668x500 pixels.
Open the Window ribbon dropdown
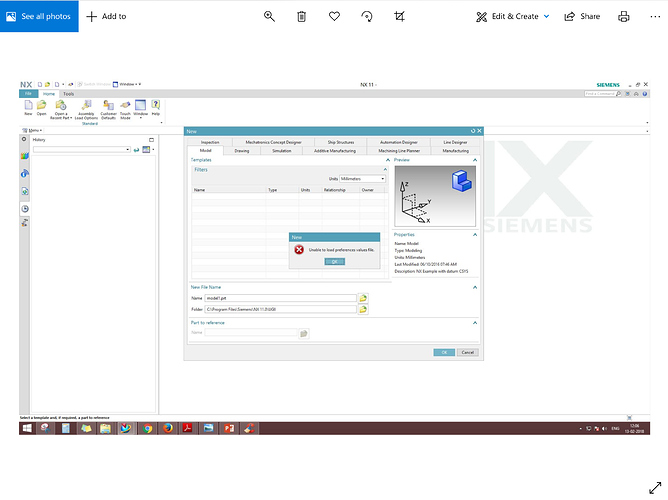click(141, 109)
